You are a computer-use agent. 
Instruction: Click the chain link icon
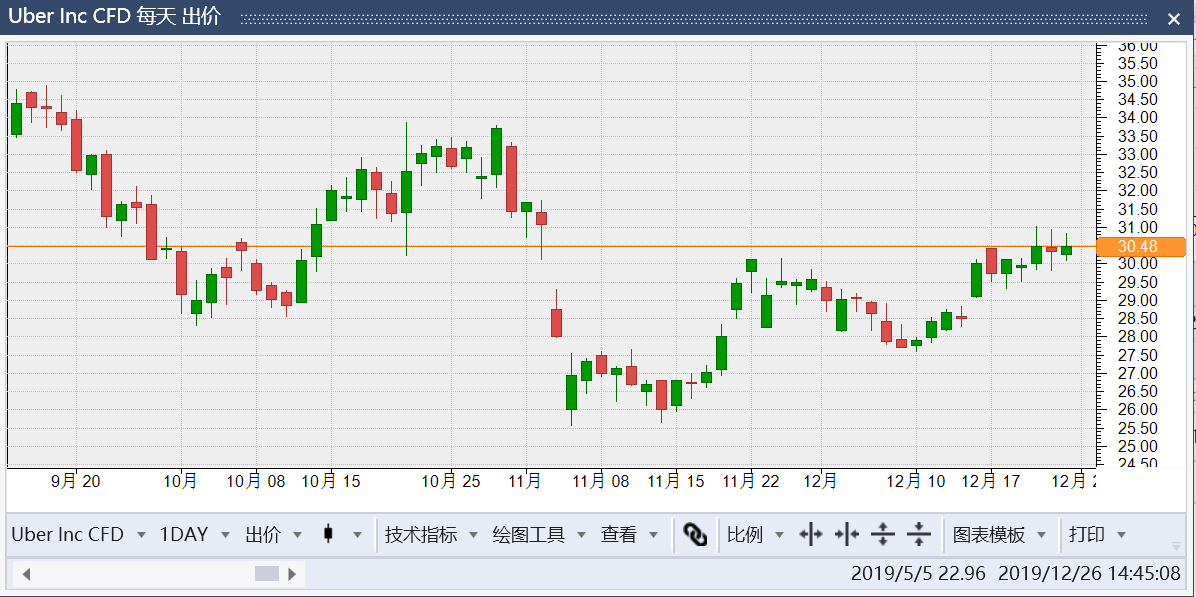(x=695, y=535)
